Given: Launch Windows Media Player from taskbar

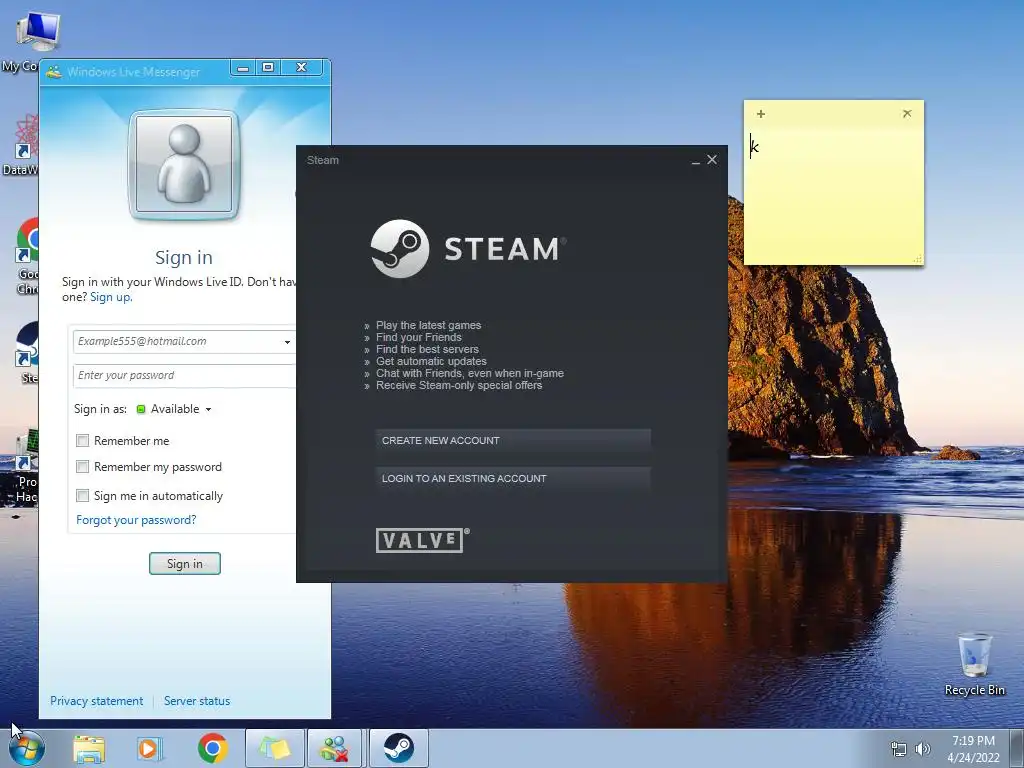Looking at the screenshot, I should (x=150, y=748).
